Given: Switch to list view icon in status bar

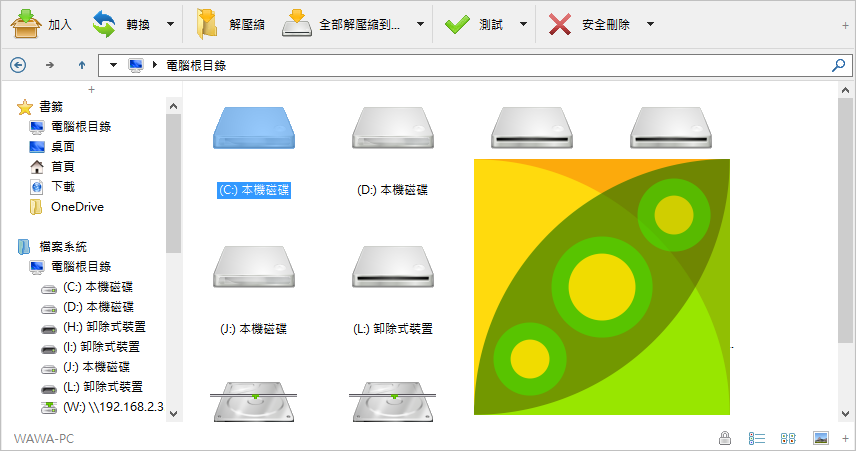Looking at the screenshot, I should click(x=757, y=438).
